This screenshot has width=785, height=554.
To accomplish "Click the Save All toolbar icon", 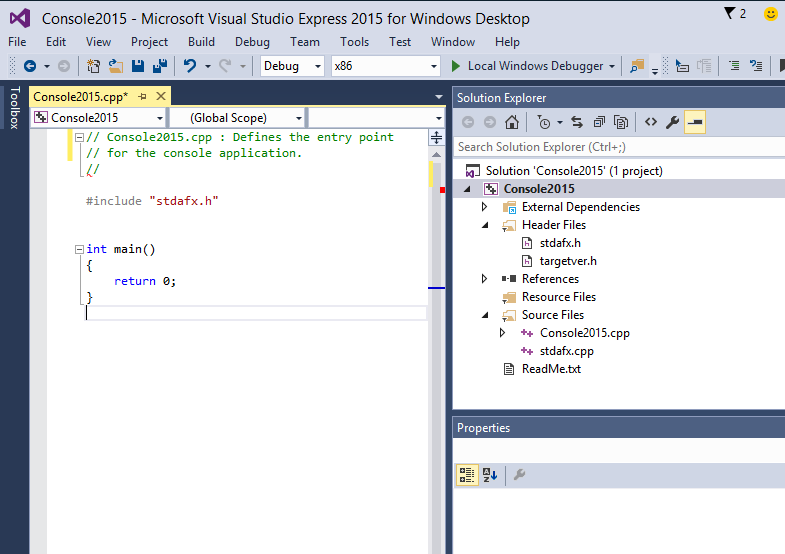I will click(160, 66).
